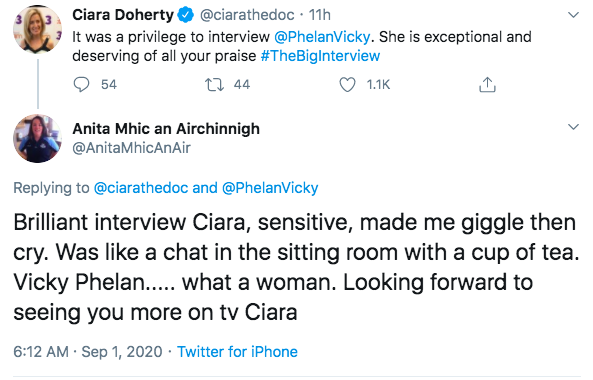Click the reply speech-bubble icon on Ciara's tweet

[81, 85]
